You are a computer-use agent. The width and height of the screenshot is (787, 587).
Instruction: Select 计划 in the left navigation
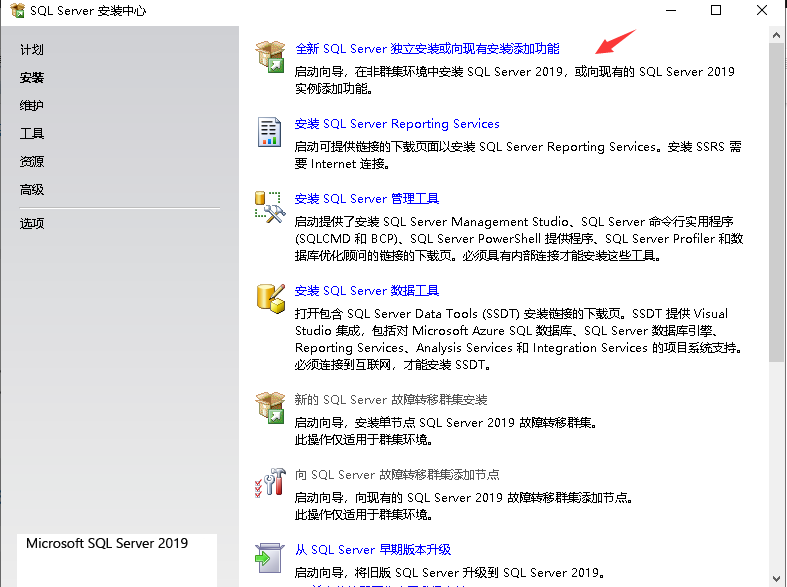[x=32, y=50]
